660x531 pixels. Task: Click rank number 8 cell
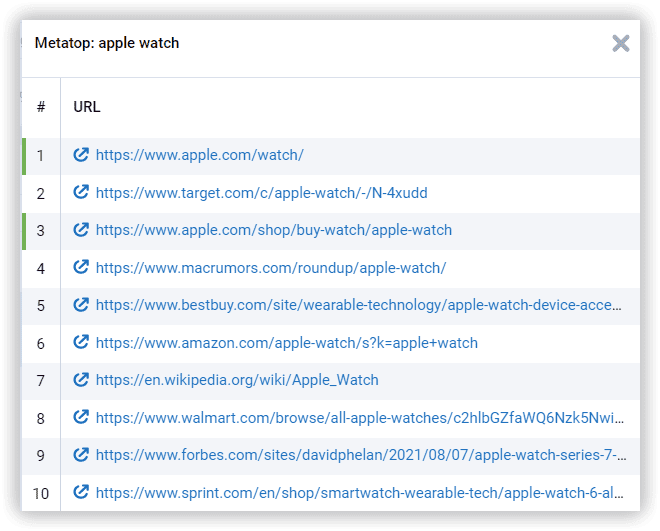tap(40, 418)
